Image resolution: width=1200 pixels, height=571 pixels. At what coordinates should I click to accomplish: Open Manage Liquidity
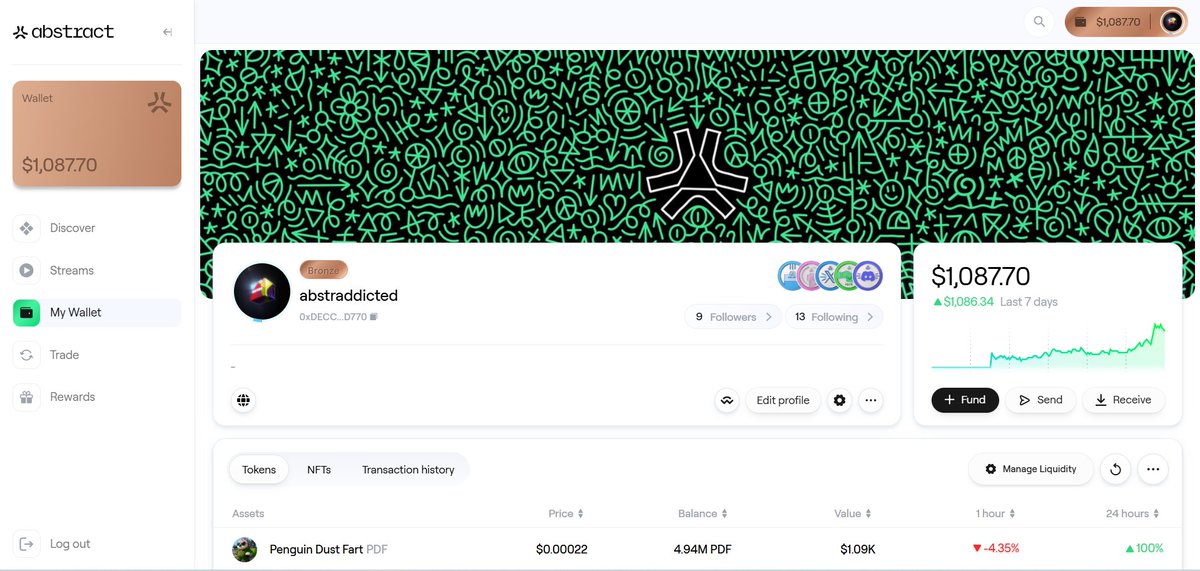coord(1030,469)
